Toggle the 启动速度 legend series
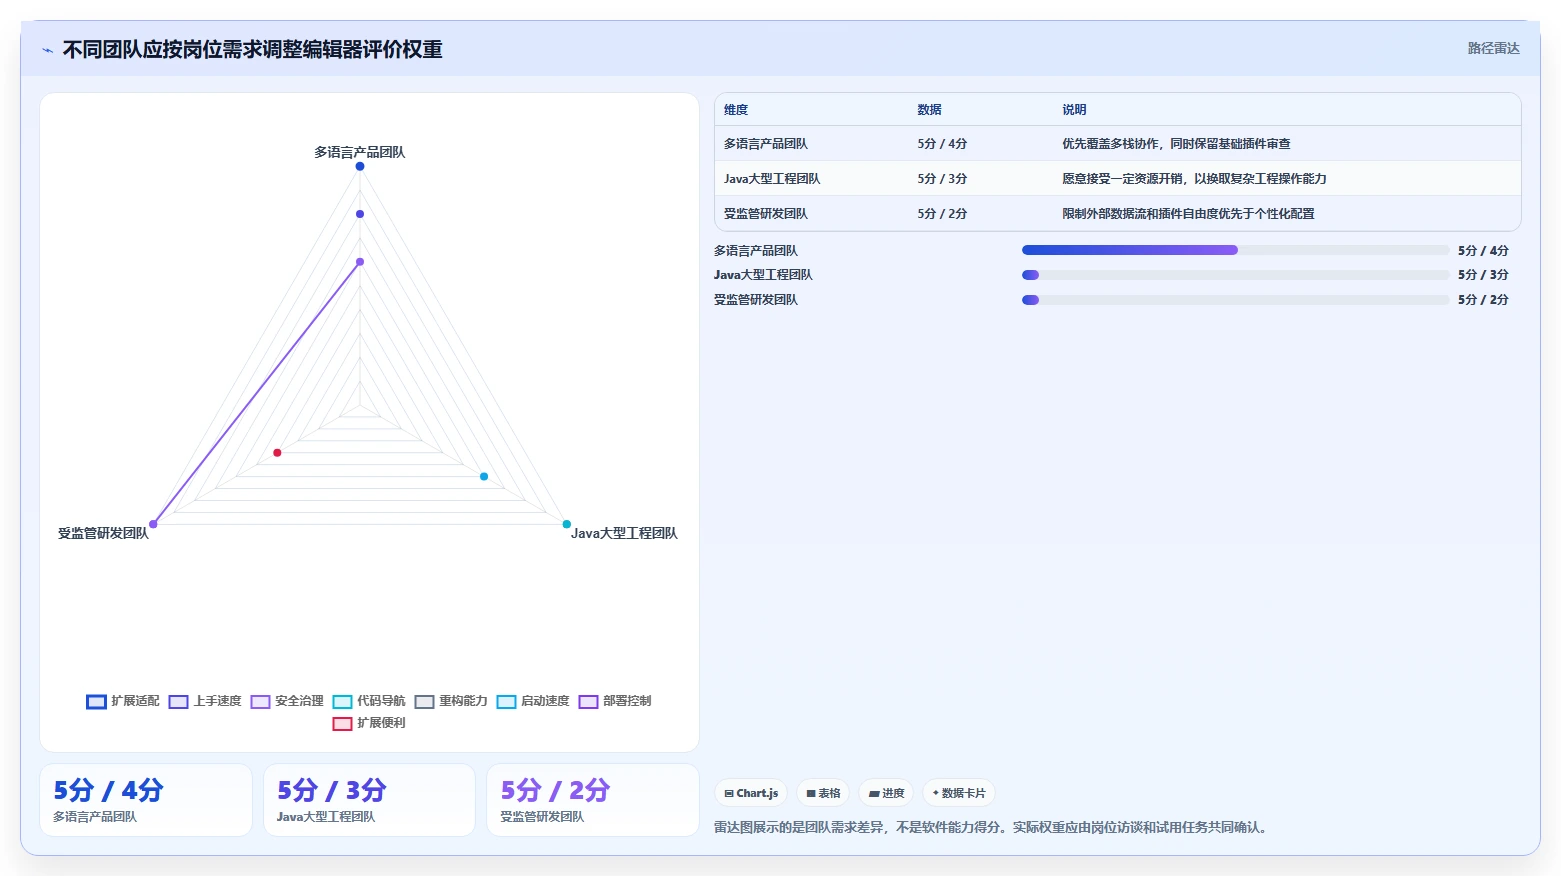1561x876 pixels. coord(533,701)
